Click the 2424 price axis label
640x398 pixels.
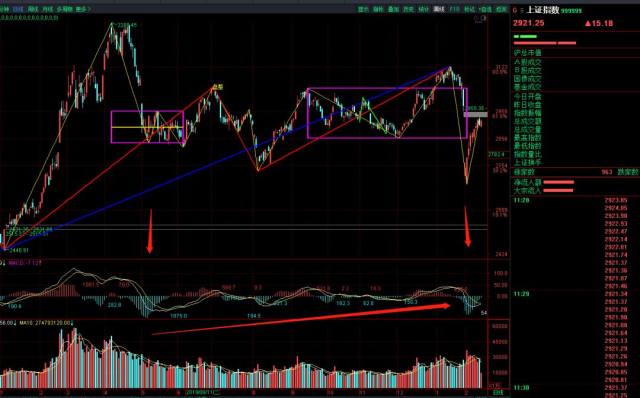click(x=502, y=254)
